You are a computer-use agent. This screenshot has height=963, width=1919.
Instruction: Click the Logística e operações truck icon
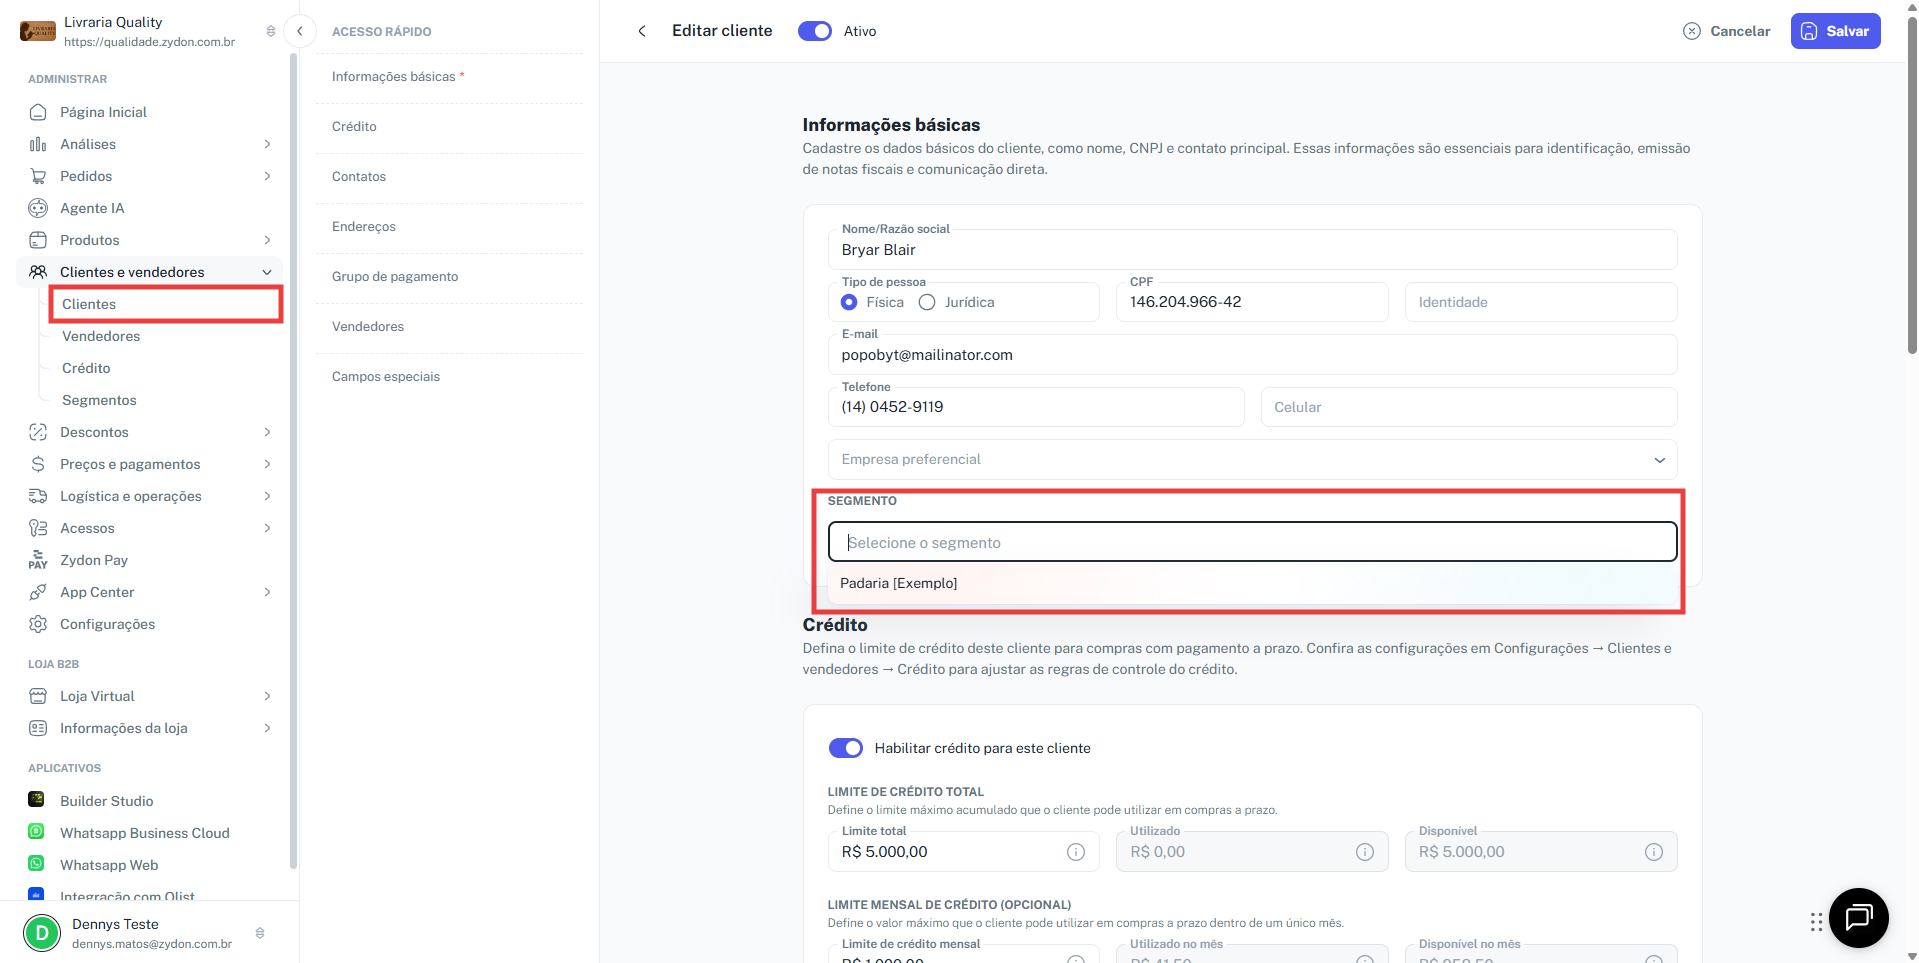pyautogui.click(x=38, y=496)
